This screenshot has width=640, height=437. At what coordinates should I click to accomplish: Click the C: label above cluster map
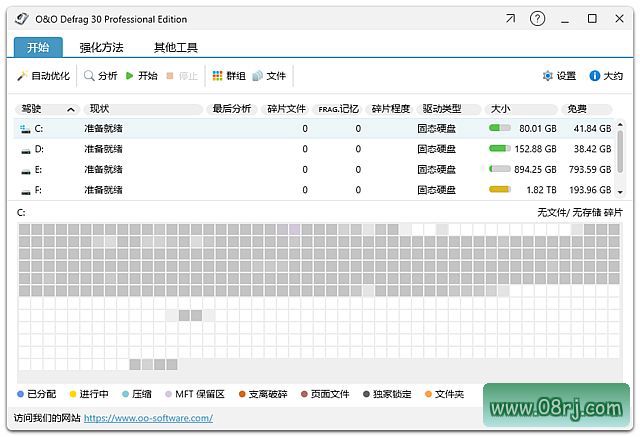pyautogui.click(x=21, y=213)
